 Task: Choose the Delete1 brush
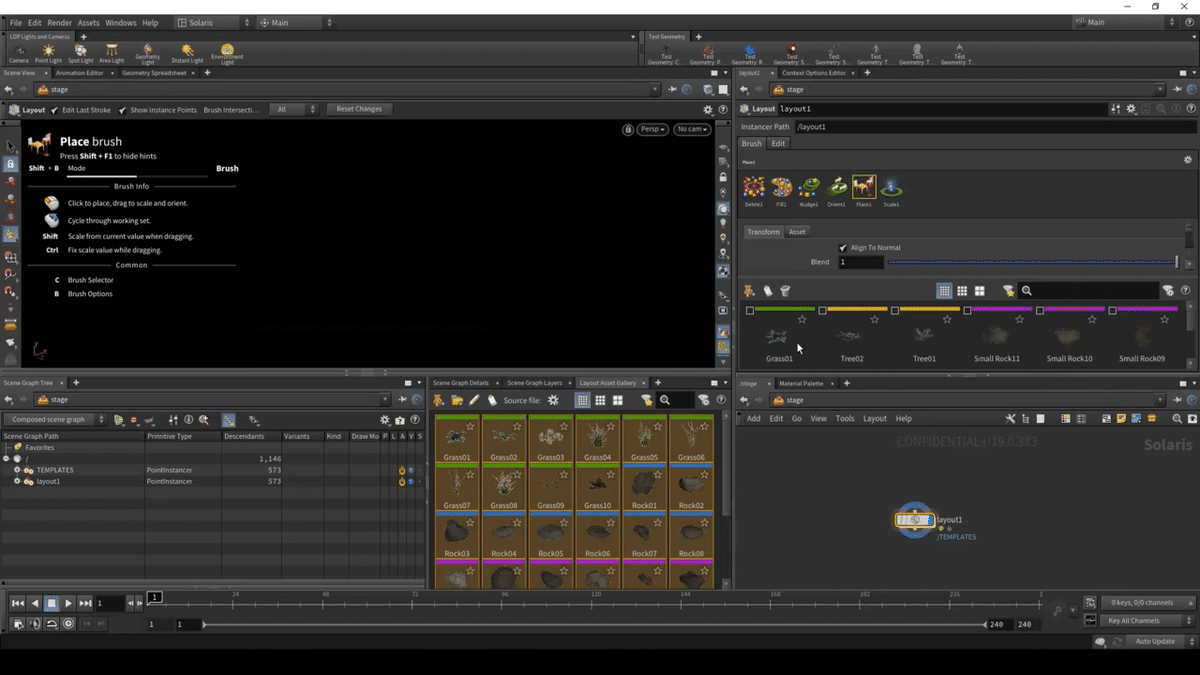click(754, 189)
